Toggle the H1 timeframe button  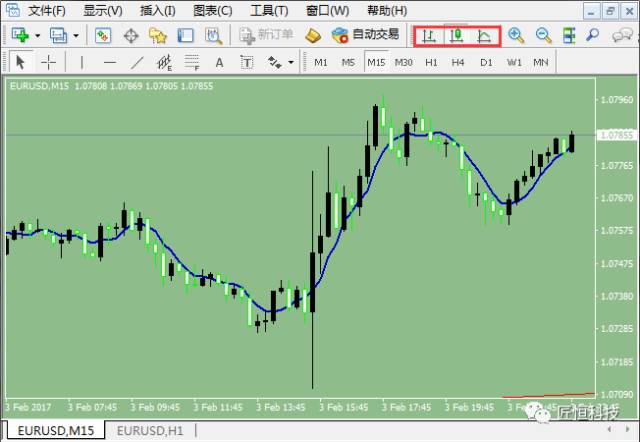[431, 62]
